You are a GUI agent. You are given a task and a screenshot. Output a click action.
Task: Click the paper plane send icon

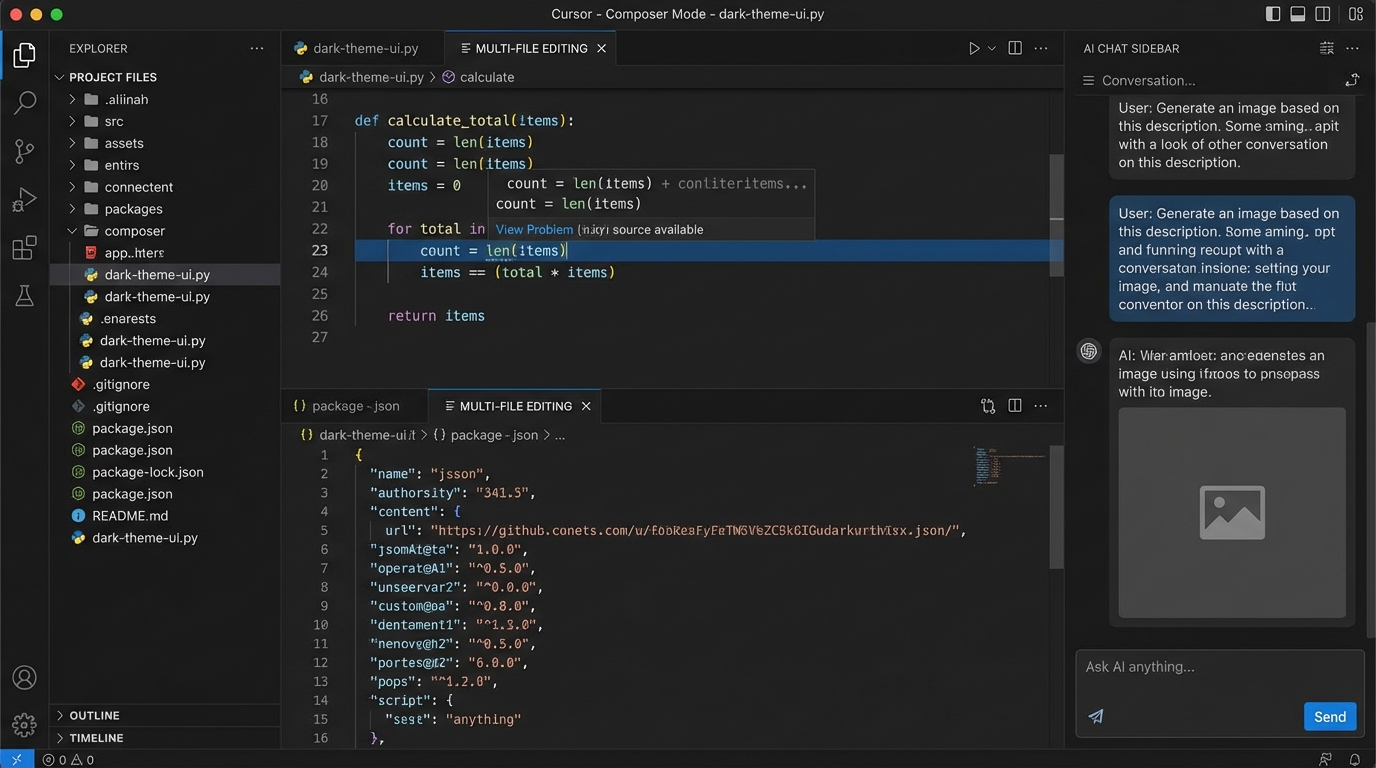(1095, 716)
